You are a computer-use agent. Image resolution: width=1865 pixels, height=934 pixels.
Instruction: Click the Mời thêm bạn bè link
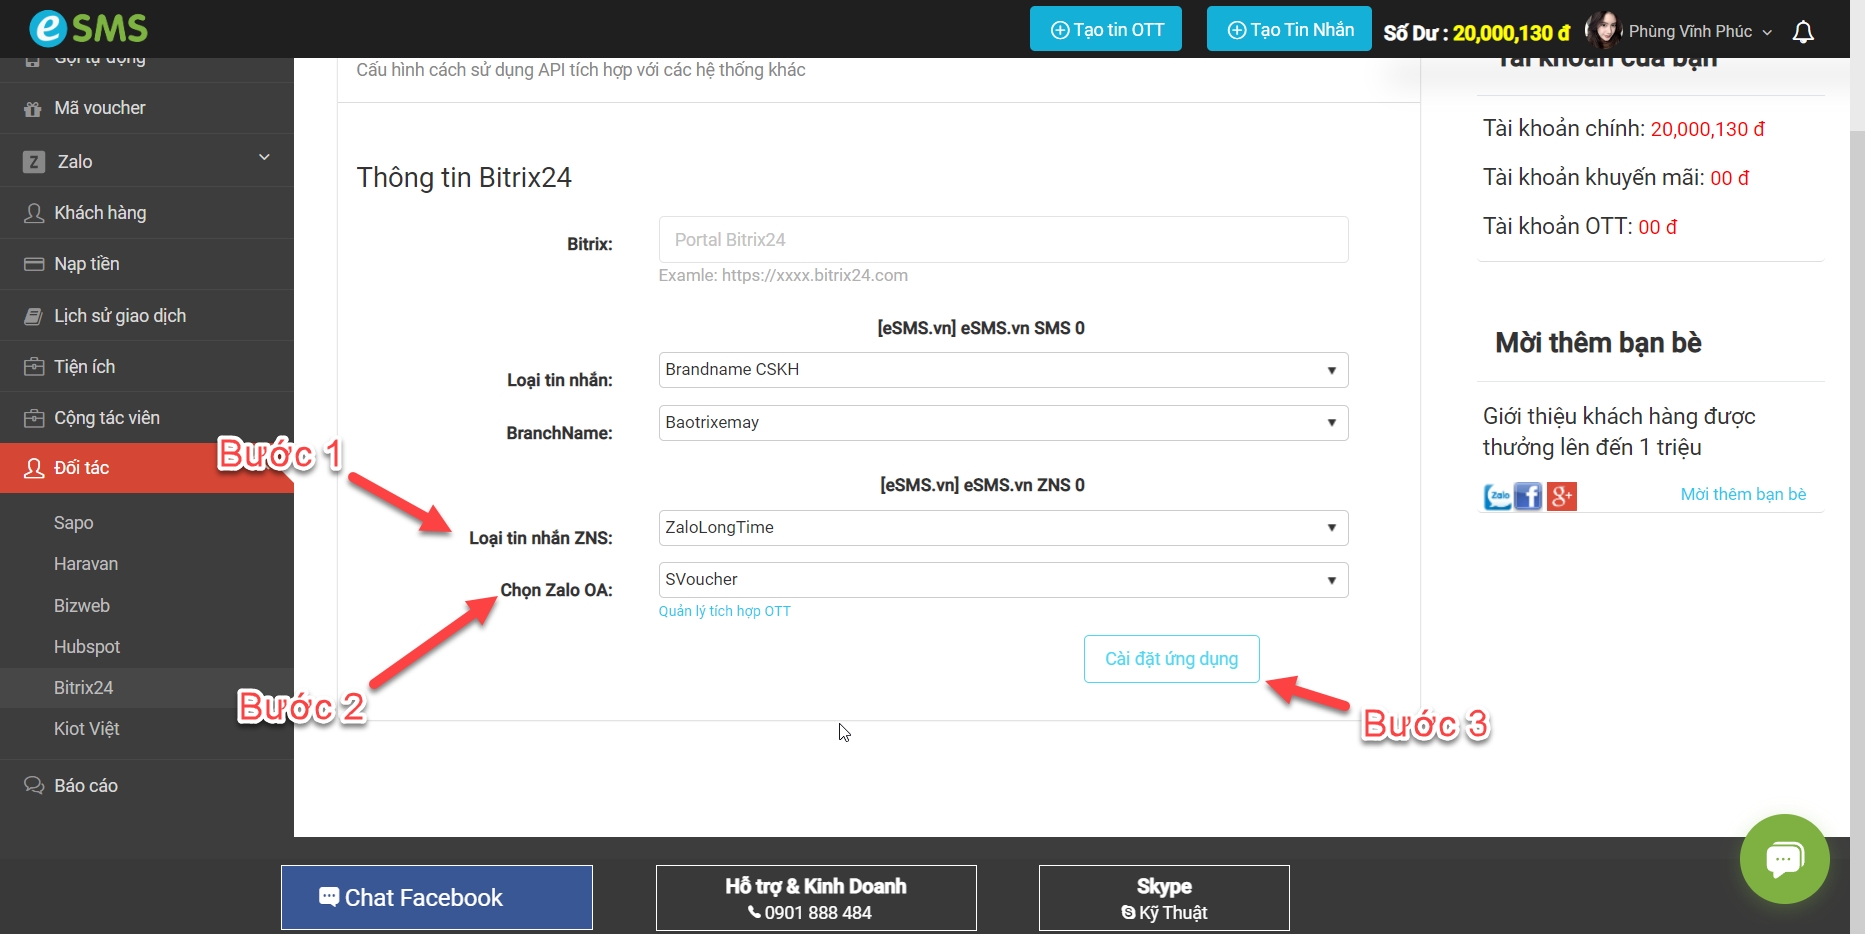tap(1742, 494)
